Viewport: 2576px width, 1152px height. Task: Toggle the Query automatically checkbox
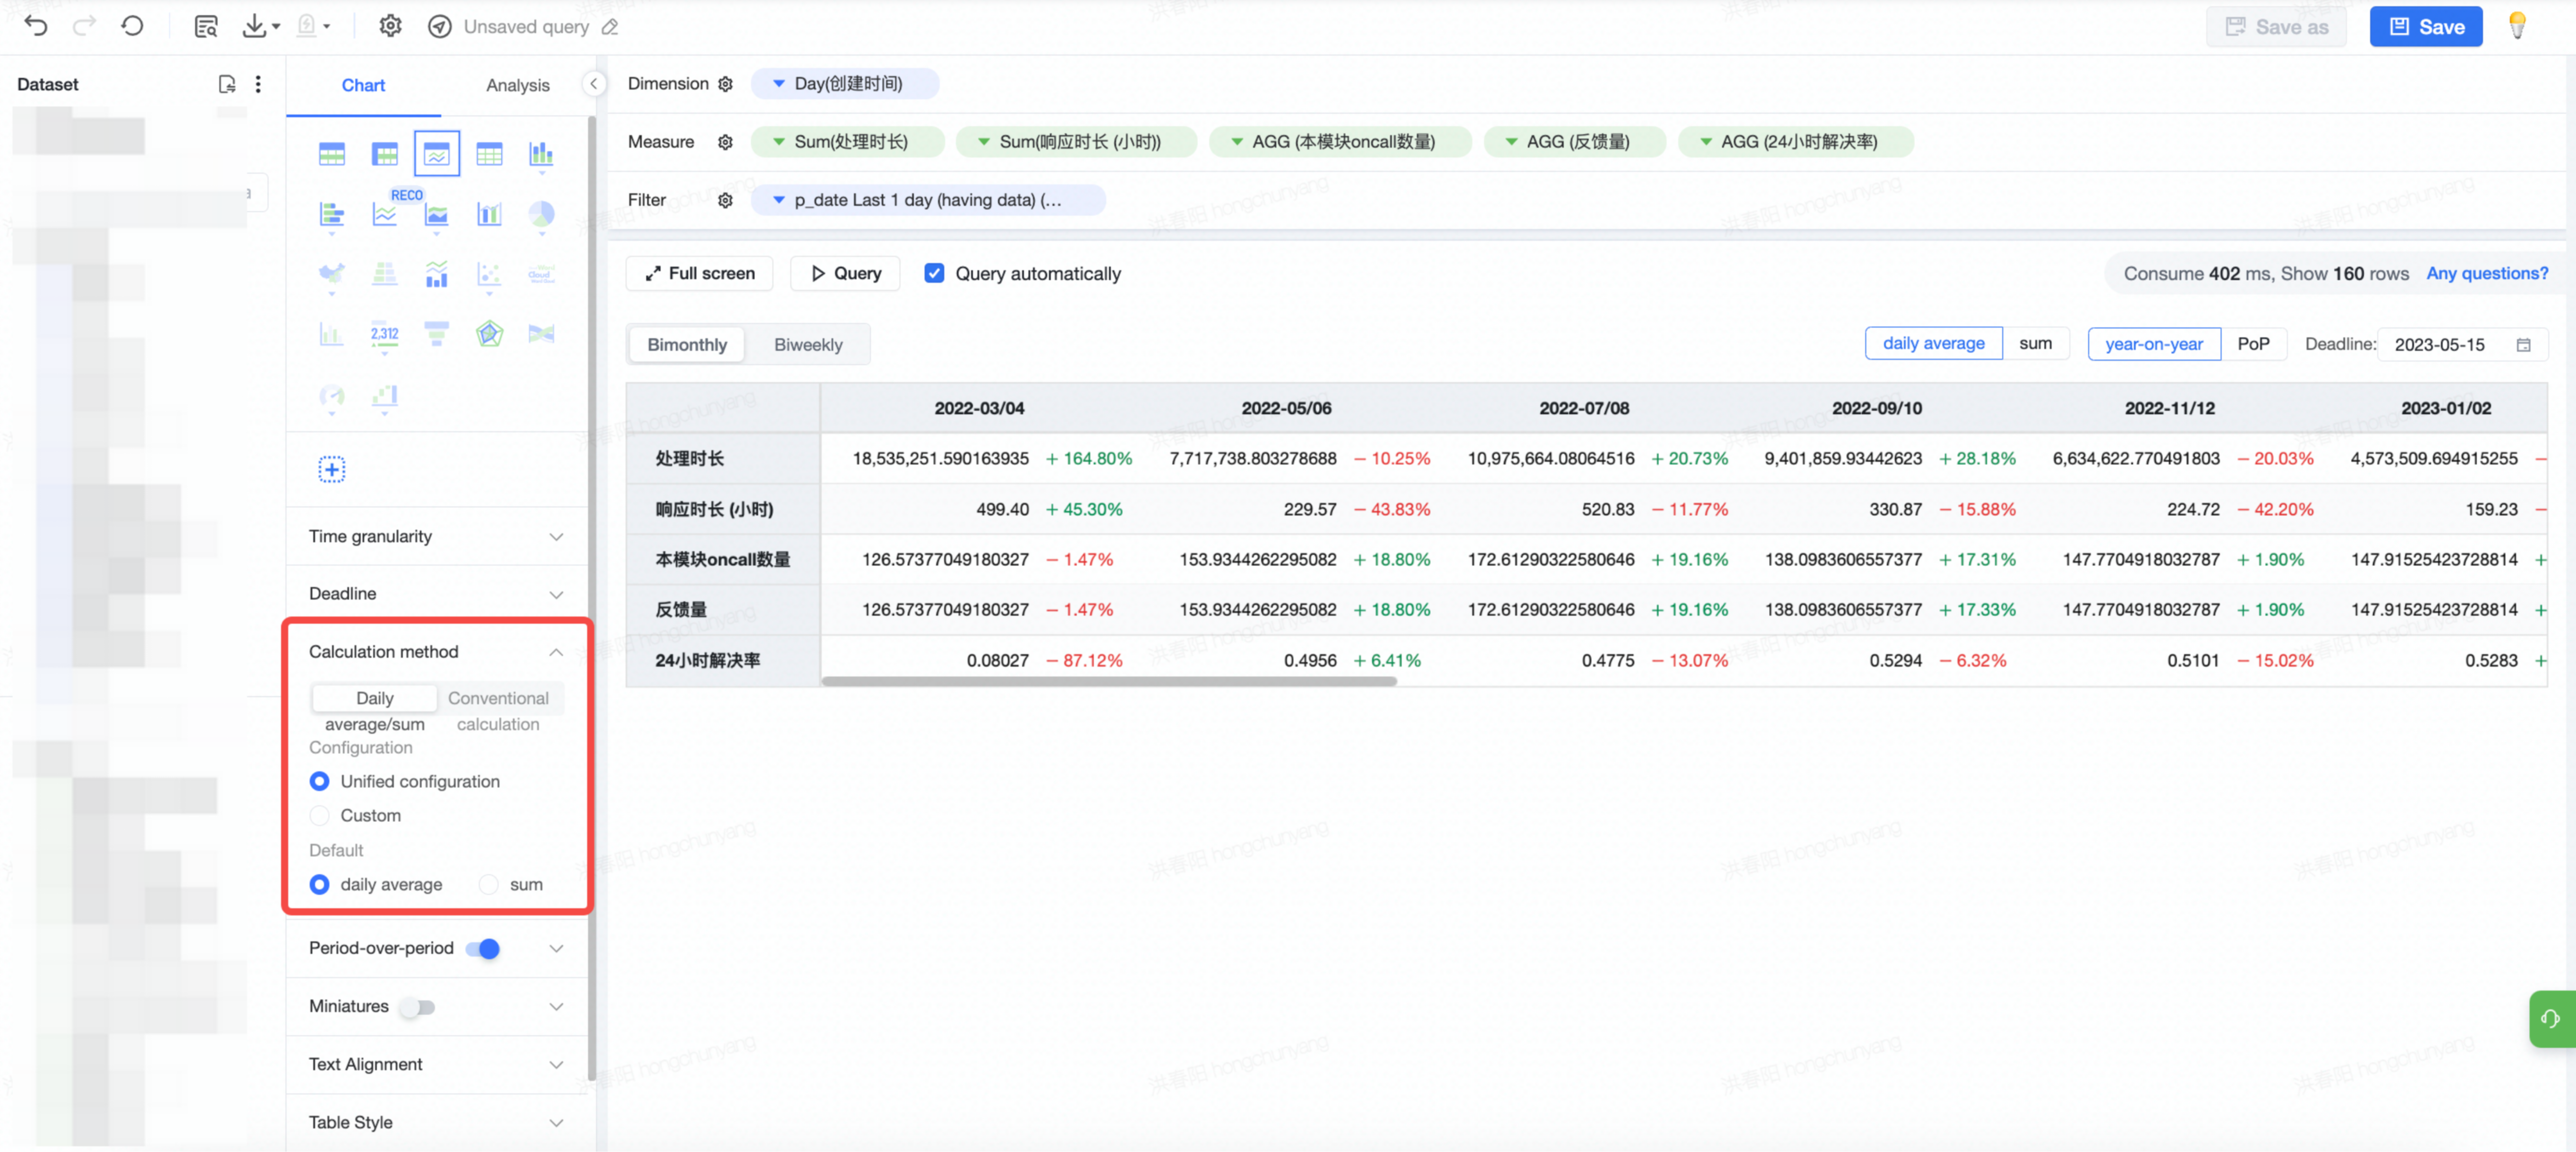click(934, 273)
